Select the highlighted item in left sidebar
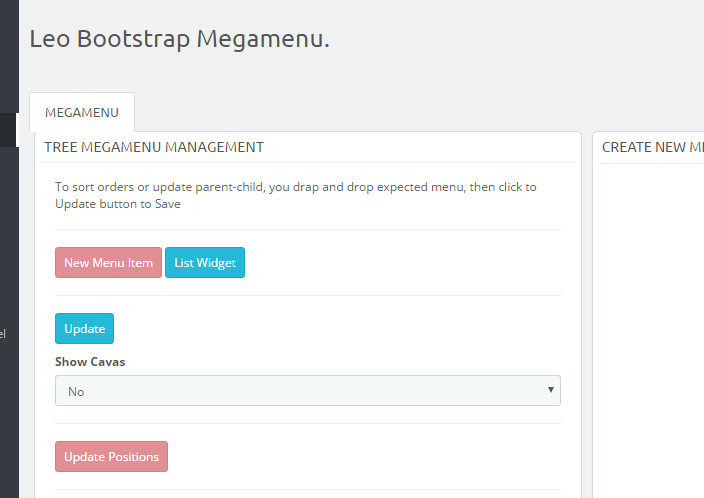Viewport: 704px width, 498px height. click(8, 130)
